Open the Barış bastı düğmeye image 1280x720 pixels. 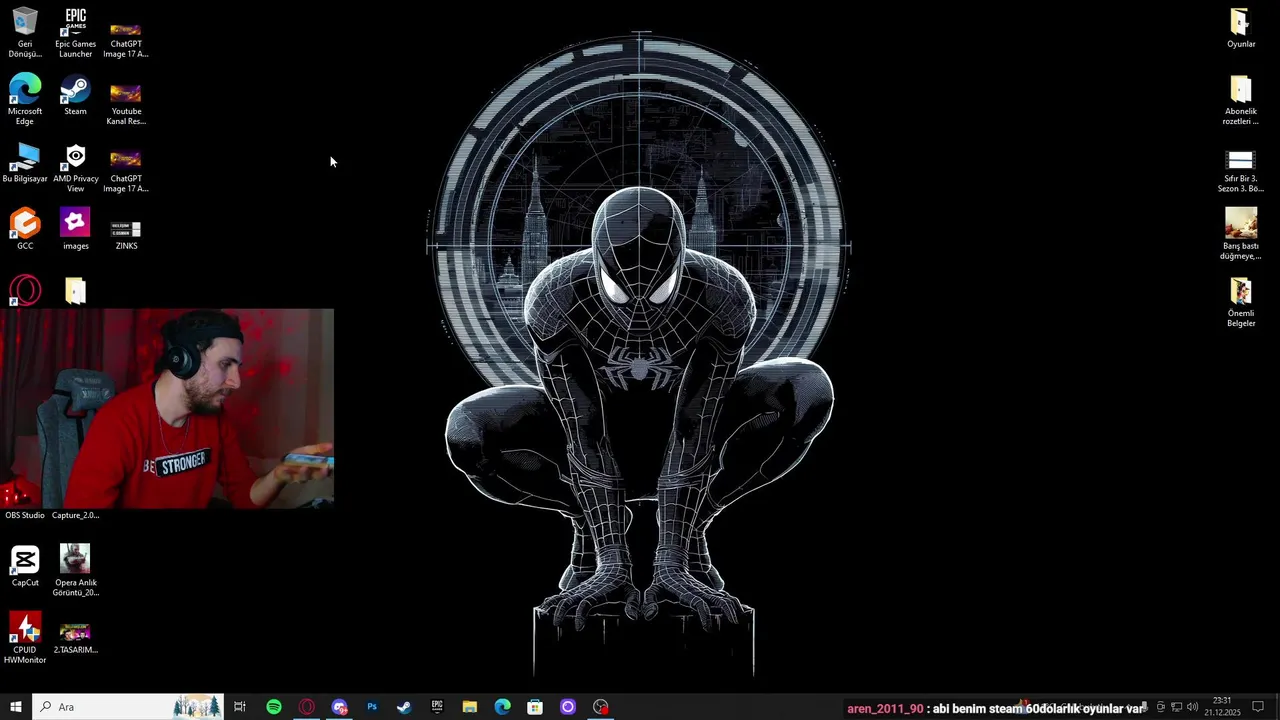click(x=1240, y=234)
